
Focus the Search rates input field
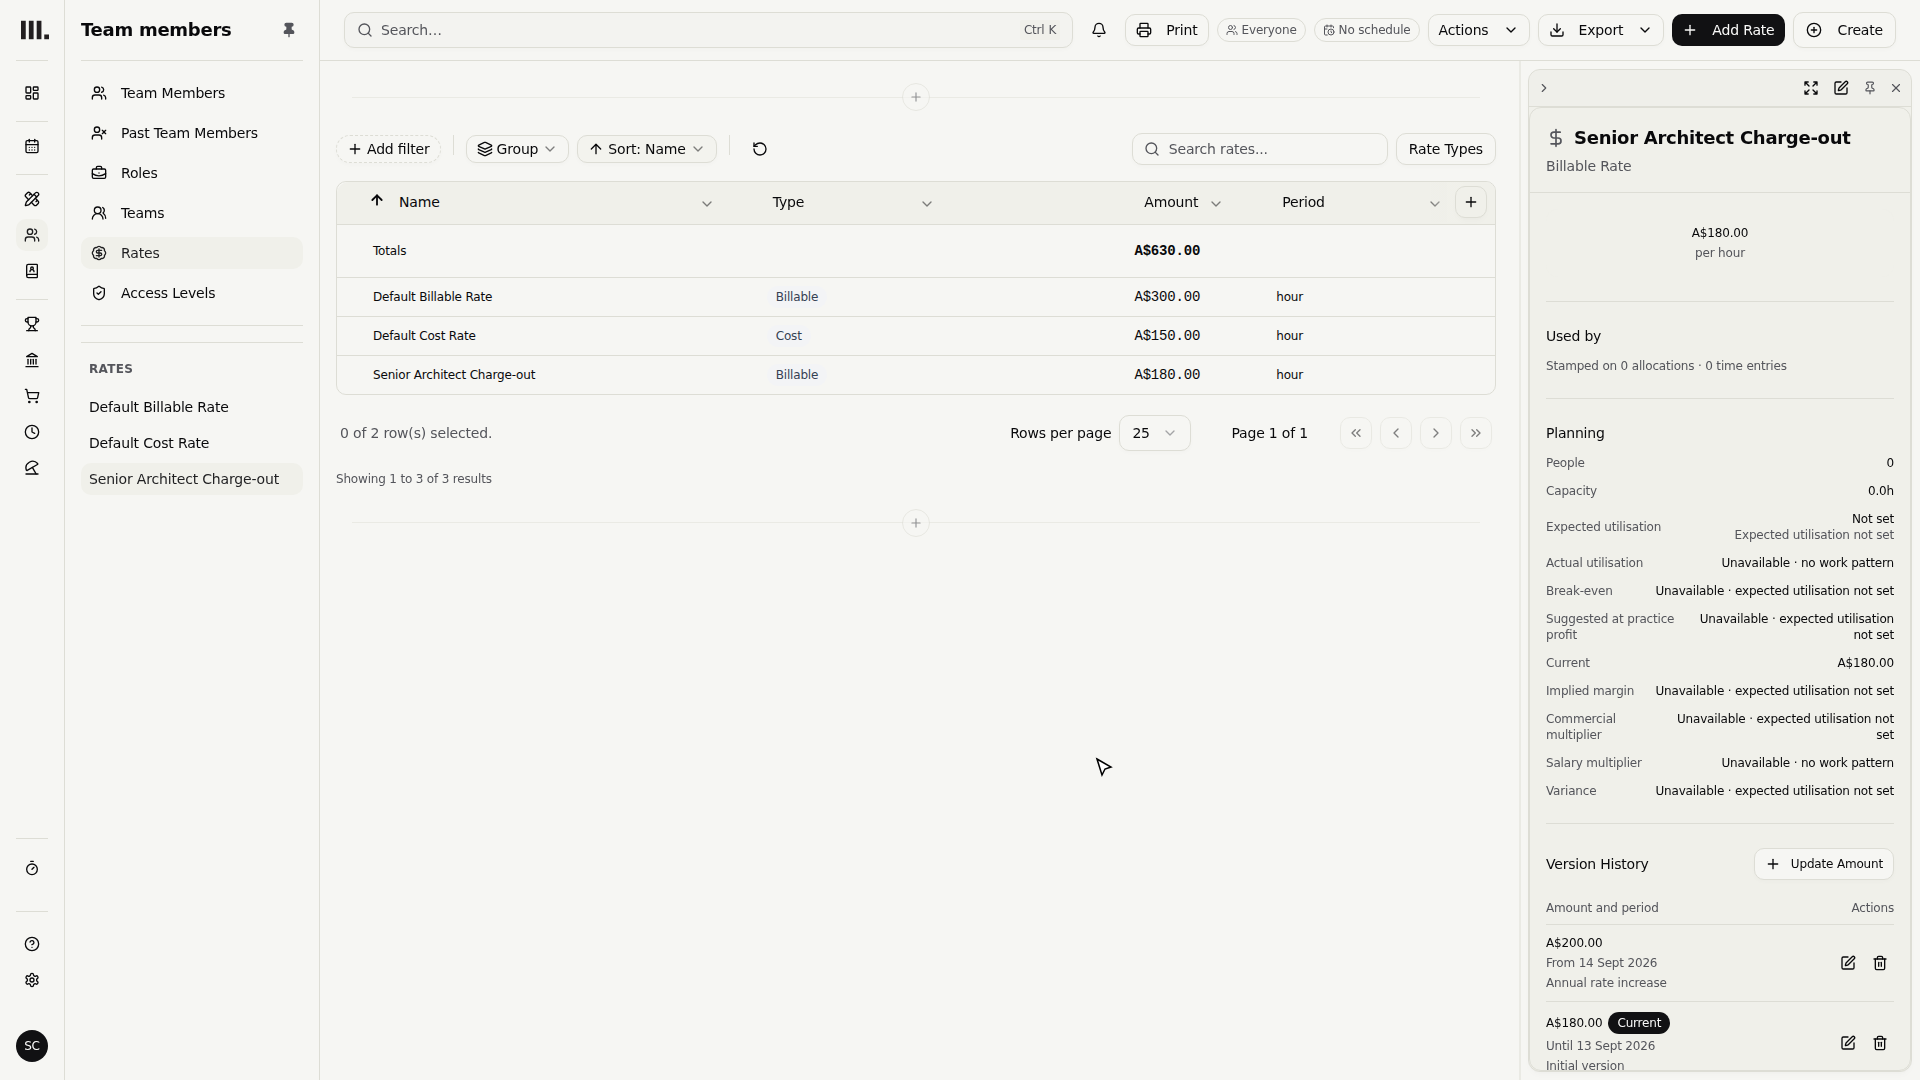pyautogui.click(x=1260, y=149)
